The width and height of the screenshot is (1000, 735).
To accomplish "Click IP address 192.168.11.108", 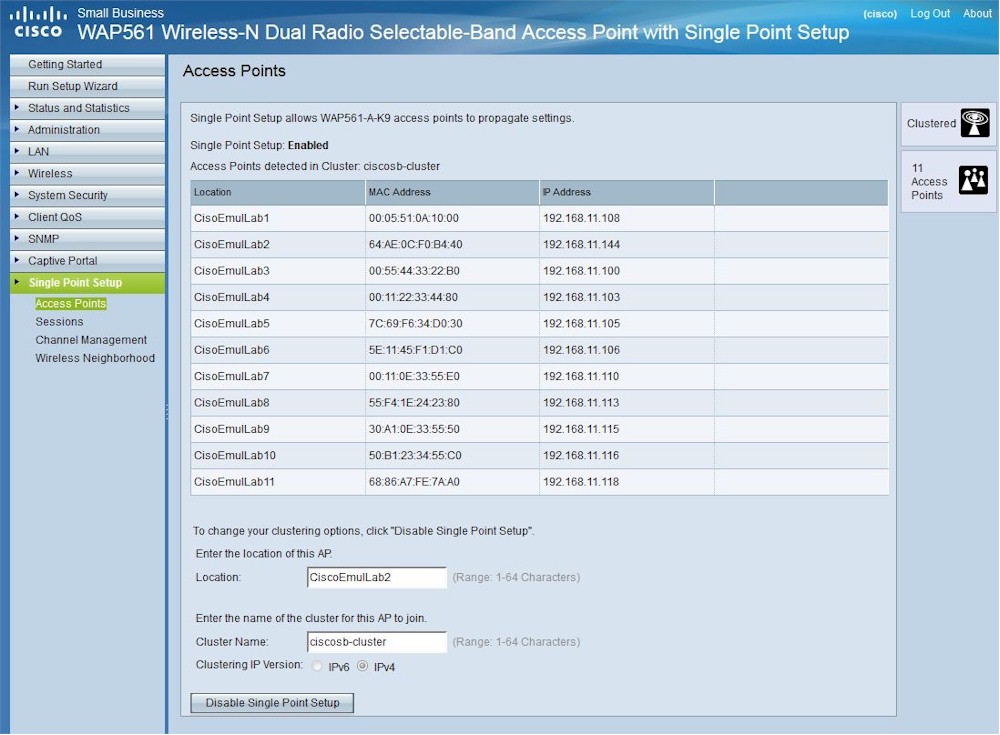I will click(x=581, y=218).
